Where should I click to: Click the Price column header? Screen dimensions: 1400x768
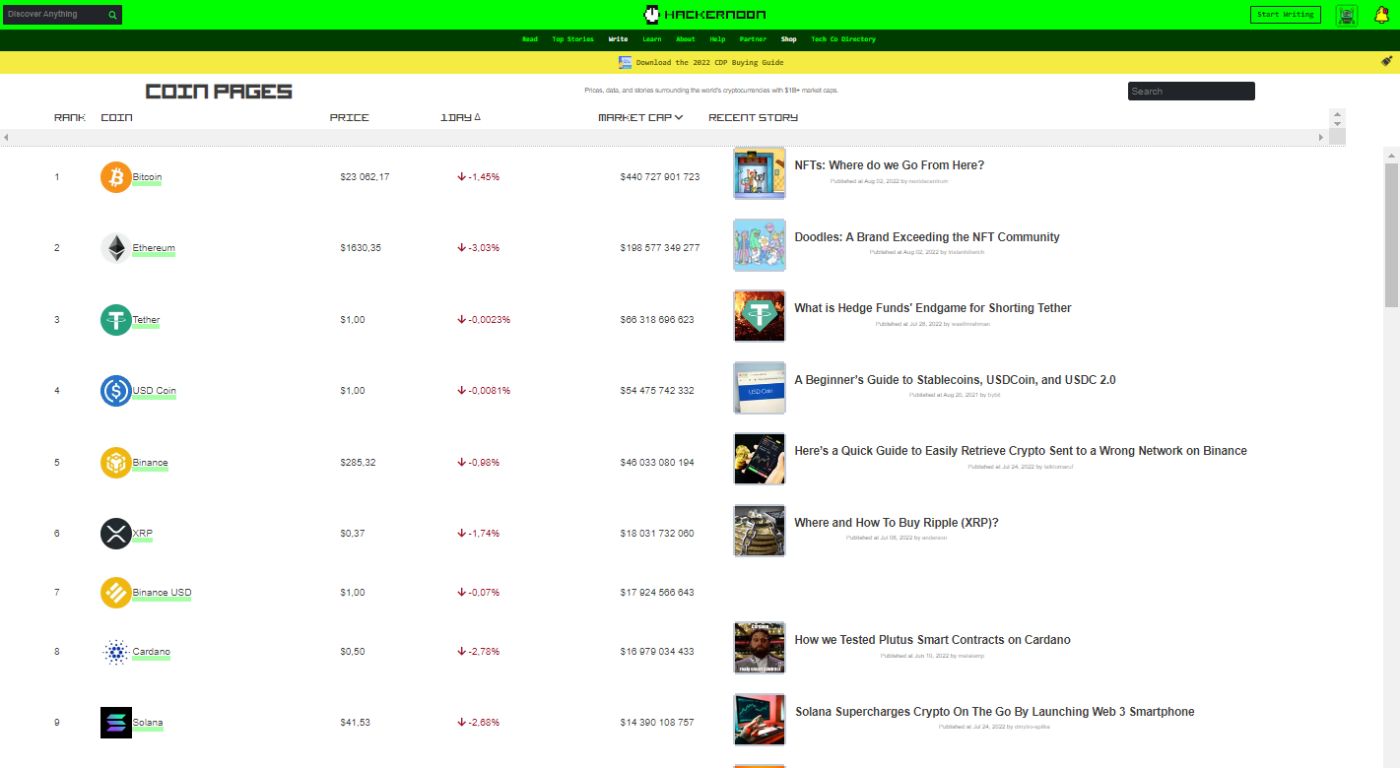349,118
